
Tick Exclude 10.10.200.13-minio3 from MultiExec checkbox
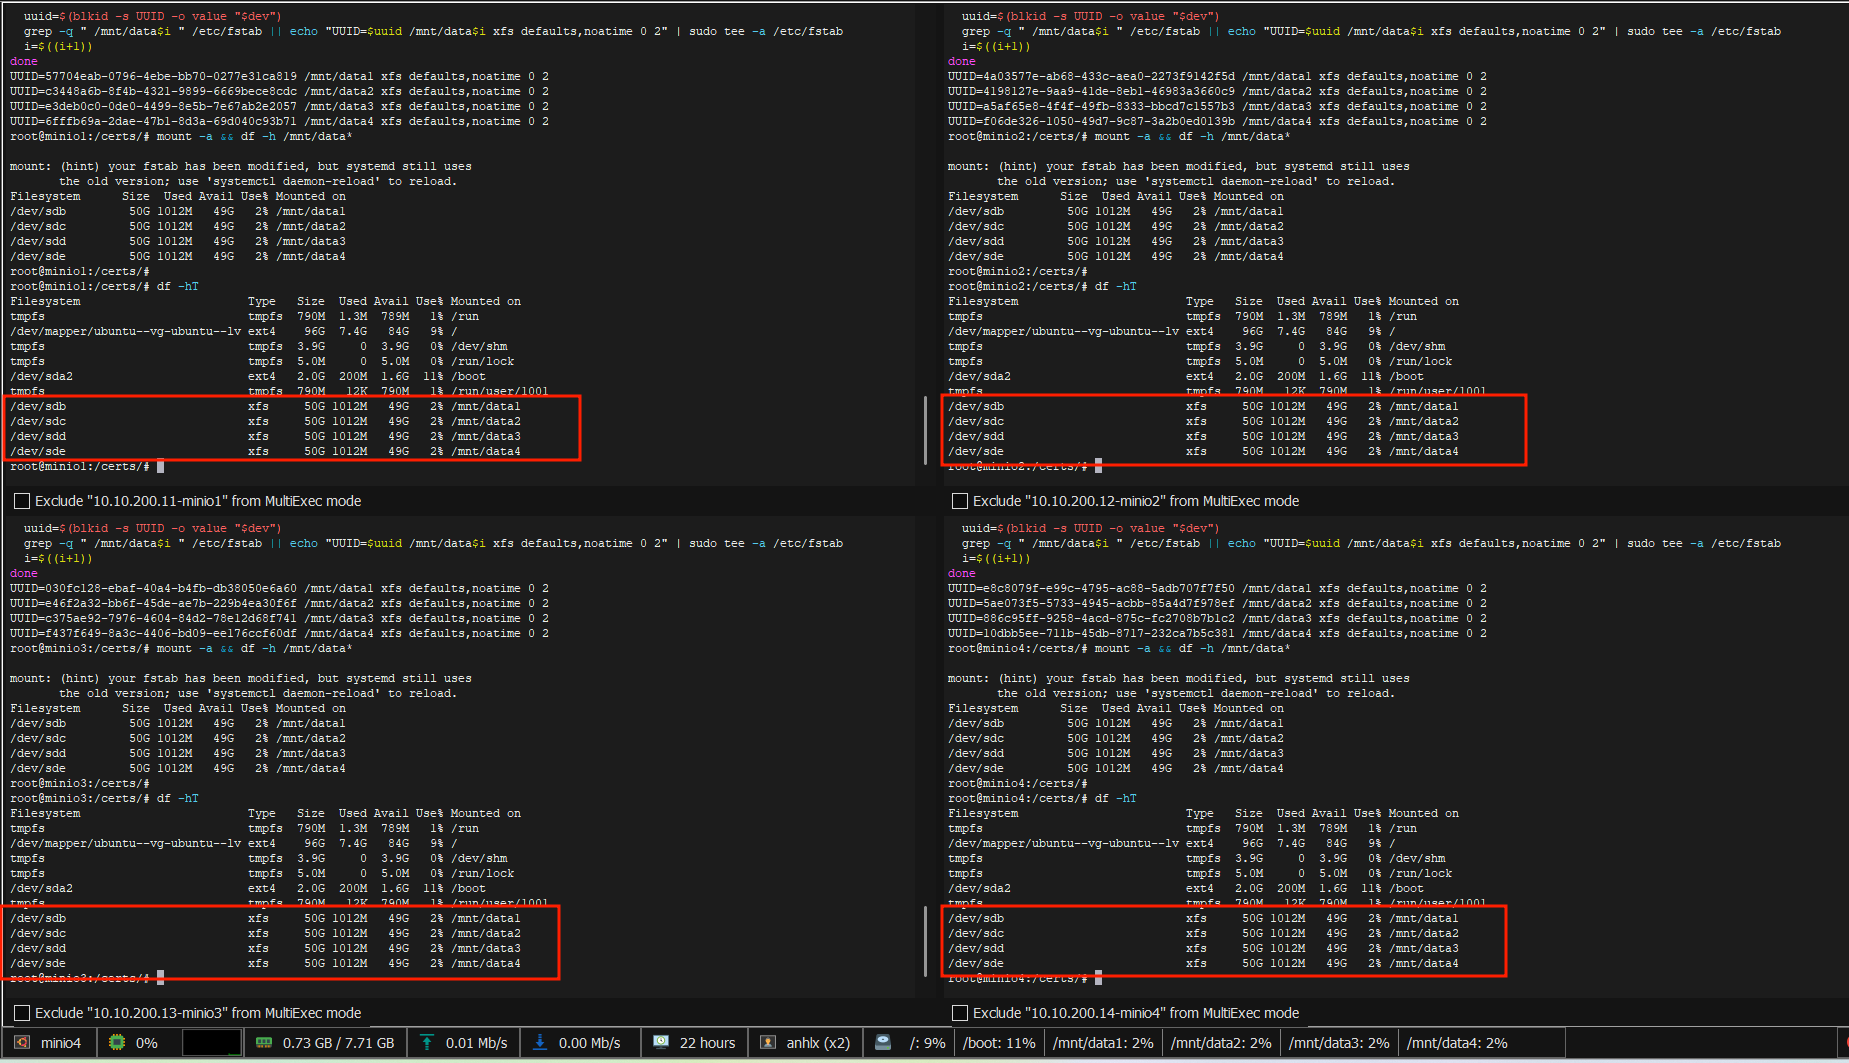click(x=22, y=1013)
